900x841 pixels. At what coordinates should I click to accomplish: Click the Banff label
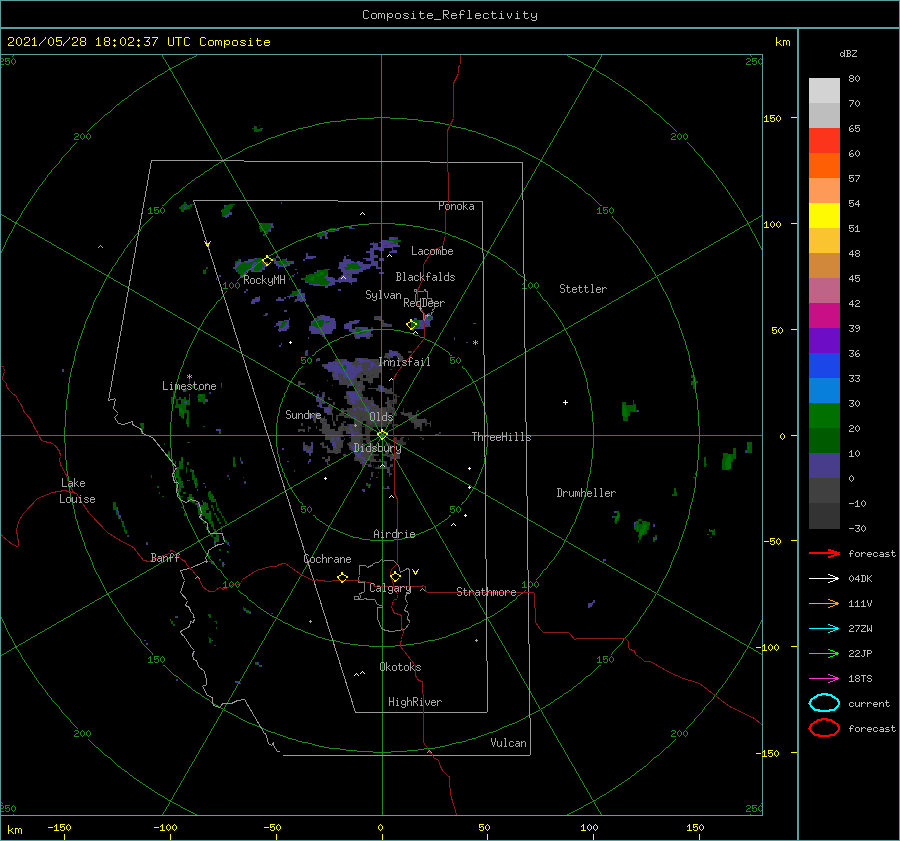pos(165,558)
